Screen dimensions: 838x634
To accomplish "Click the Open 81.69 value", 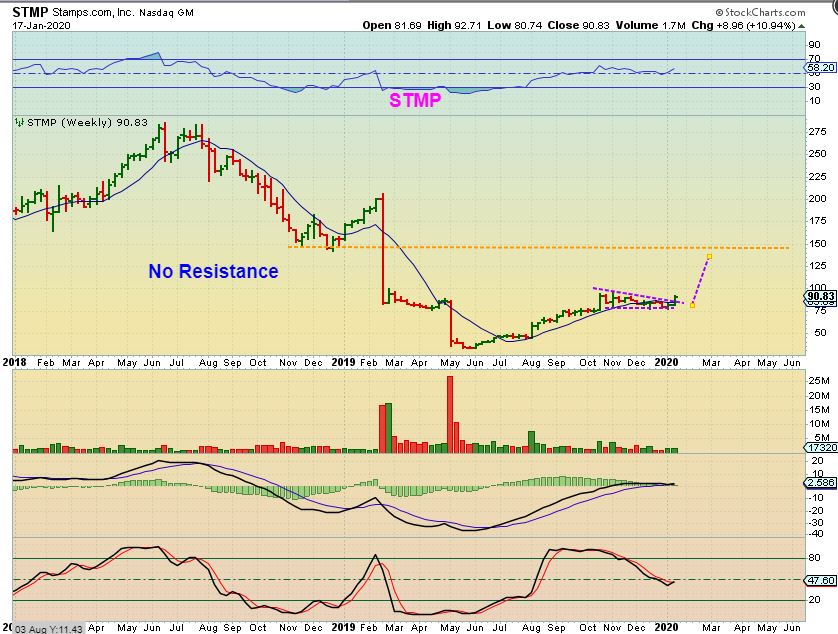I will coord(392,25).
